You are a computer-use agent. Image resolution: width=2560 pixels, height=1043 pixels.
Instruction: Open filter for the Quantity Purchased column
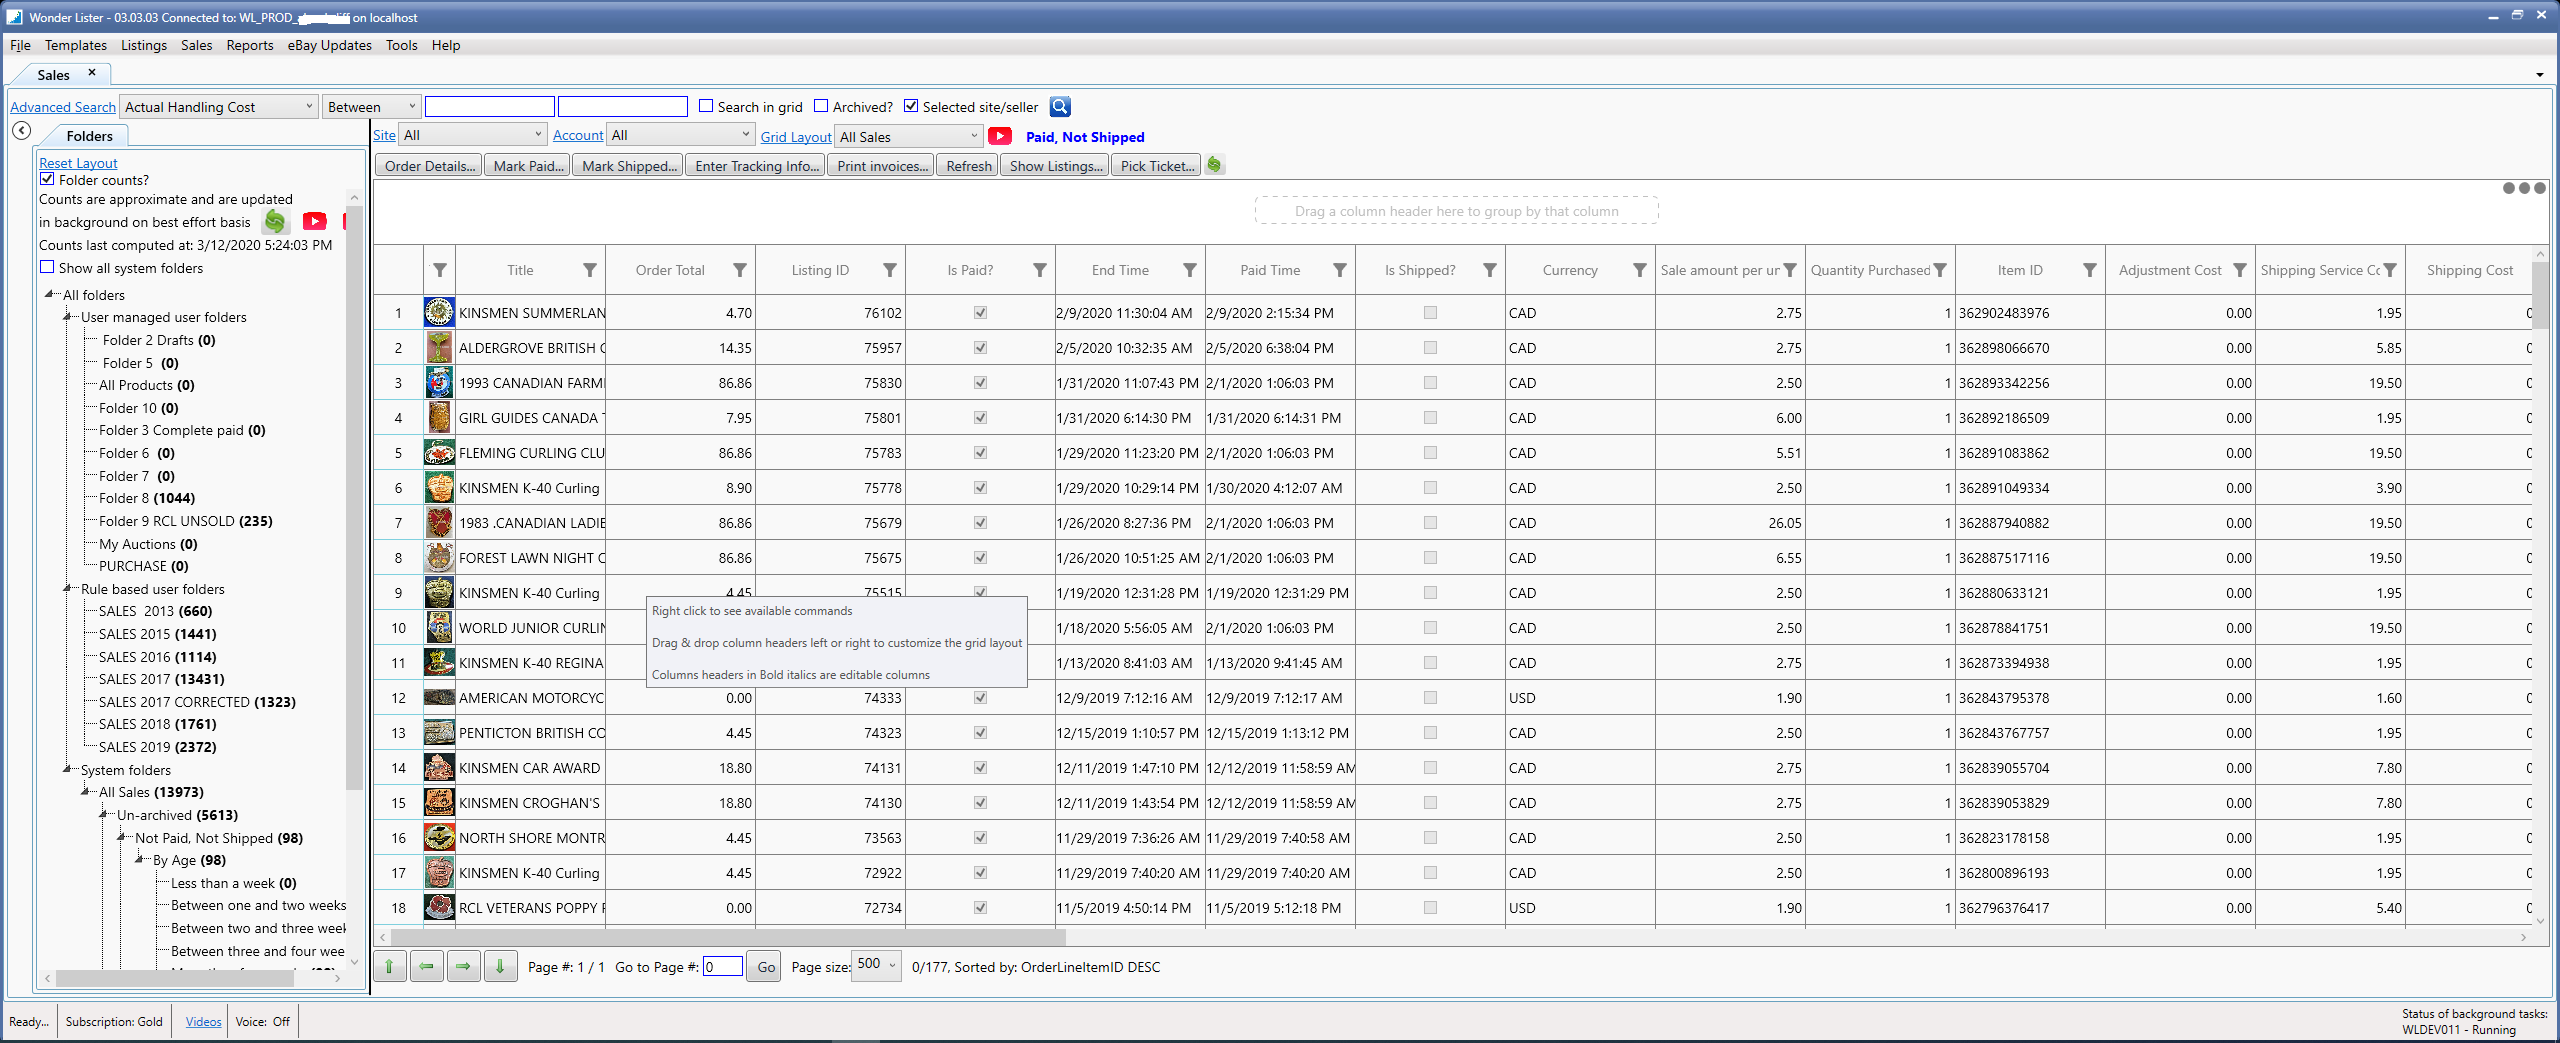pos(1940,270)
